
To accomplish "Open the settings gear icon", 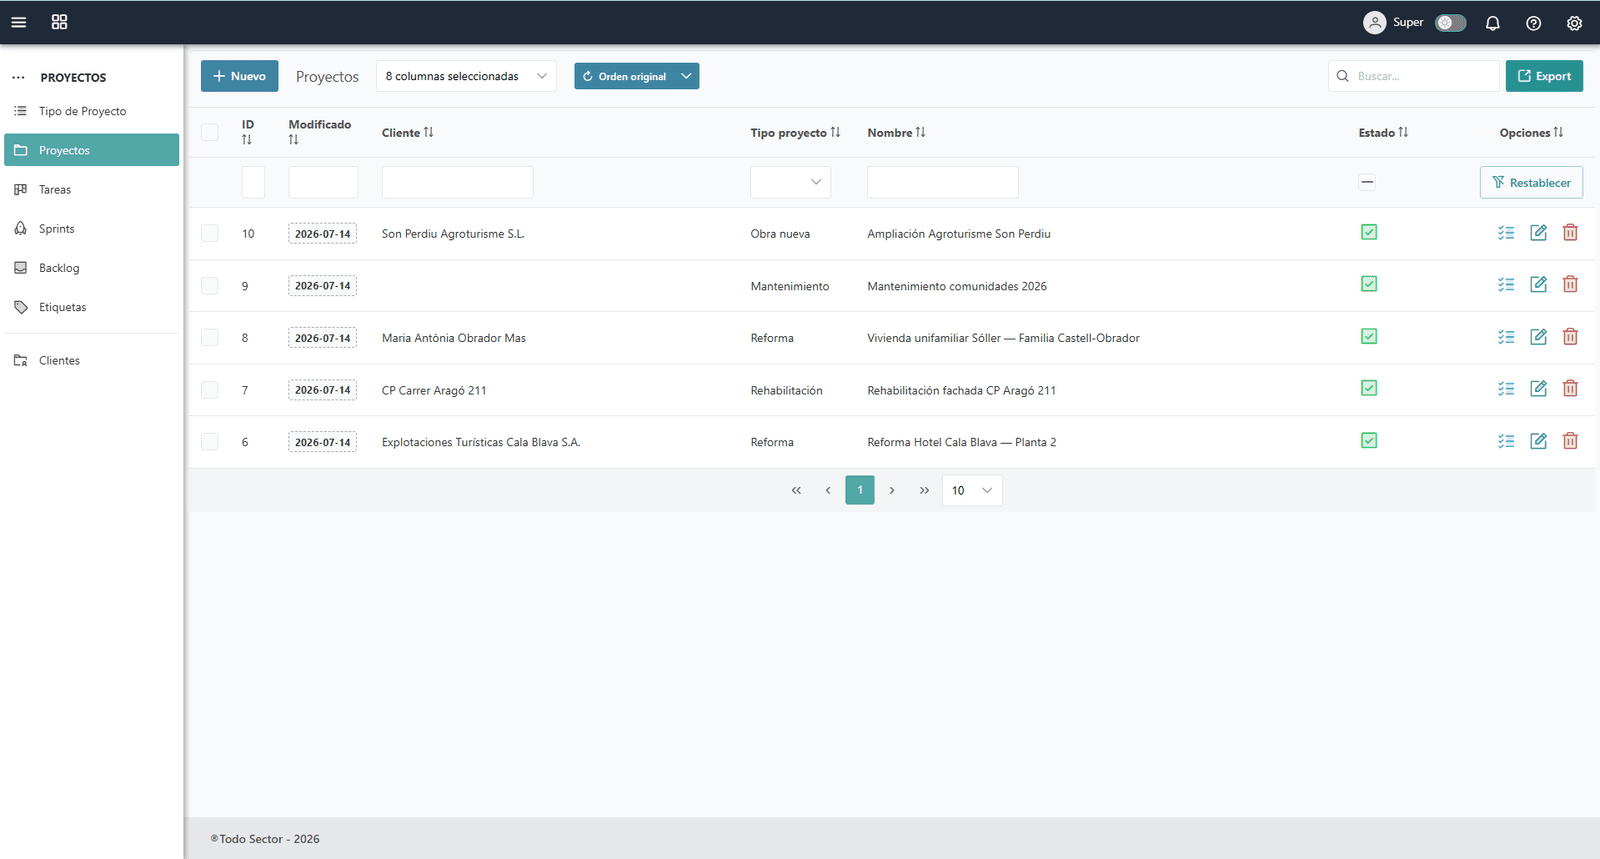I will click(x=1574, y=23).
